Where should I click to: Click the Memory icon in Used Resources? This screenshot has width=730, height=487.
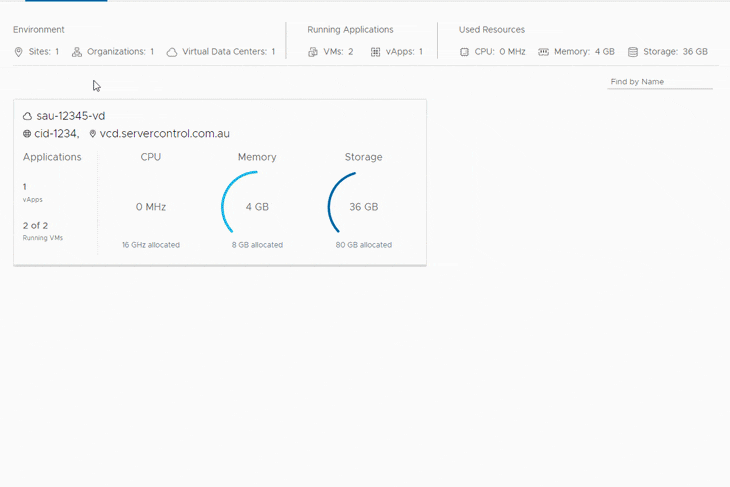click(544, 52)
